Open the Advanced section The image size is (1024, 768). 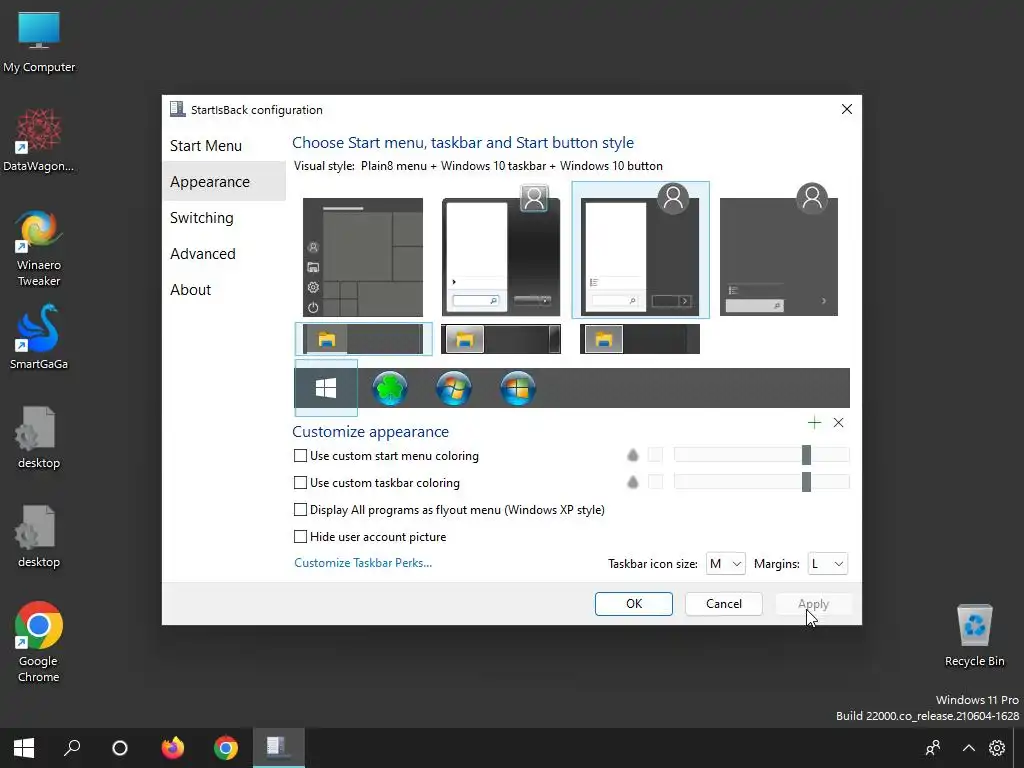pyautogui.click(x=202, y=253)
